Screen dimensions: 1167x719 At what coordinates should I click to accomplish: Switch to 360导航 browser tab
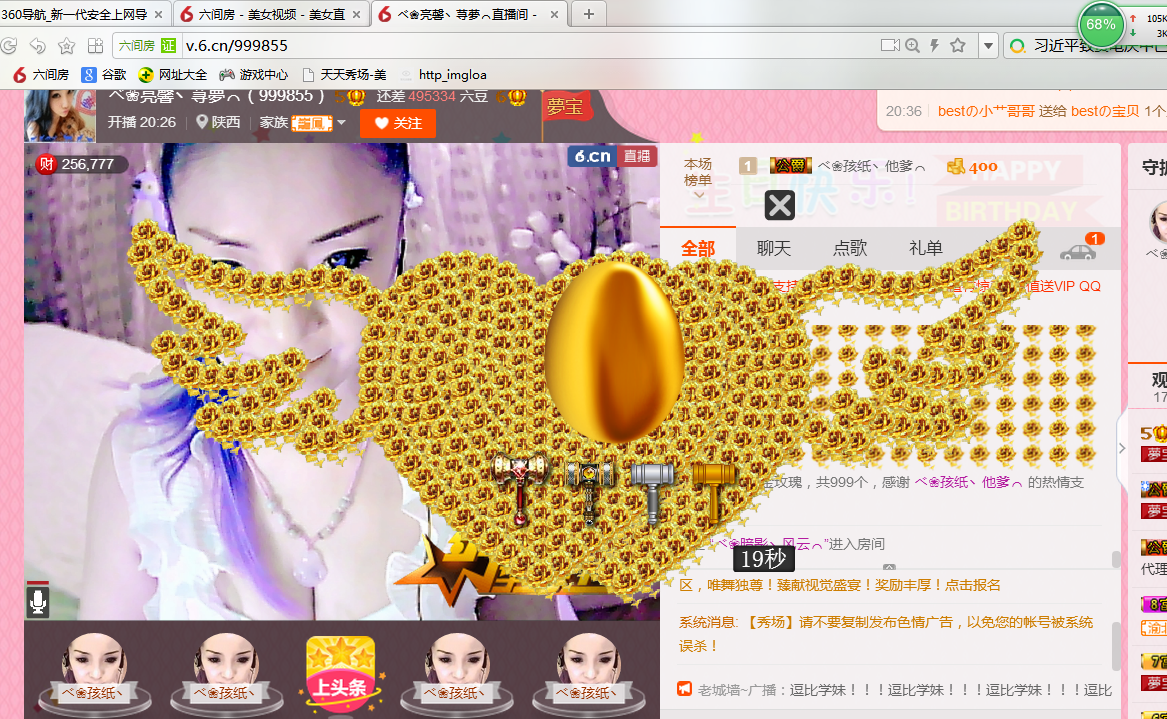point(74,14)
